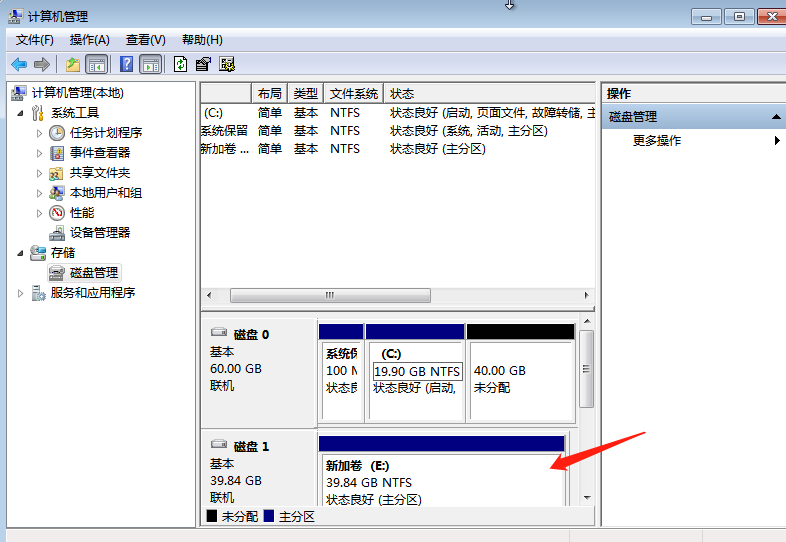Toggle the Show/Hide Action Pane icon
The height and width of the screenshot is (542, 786).
[150, 64]
